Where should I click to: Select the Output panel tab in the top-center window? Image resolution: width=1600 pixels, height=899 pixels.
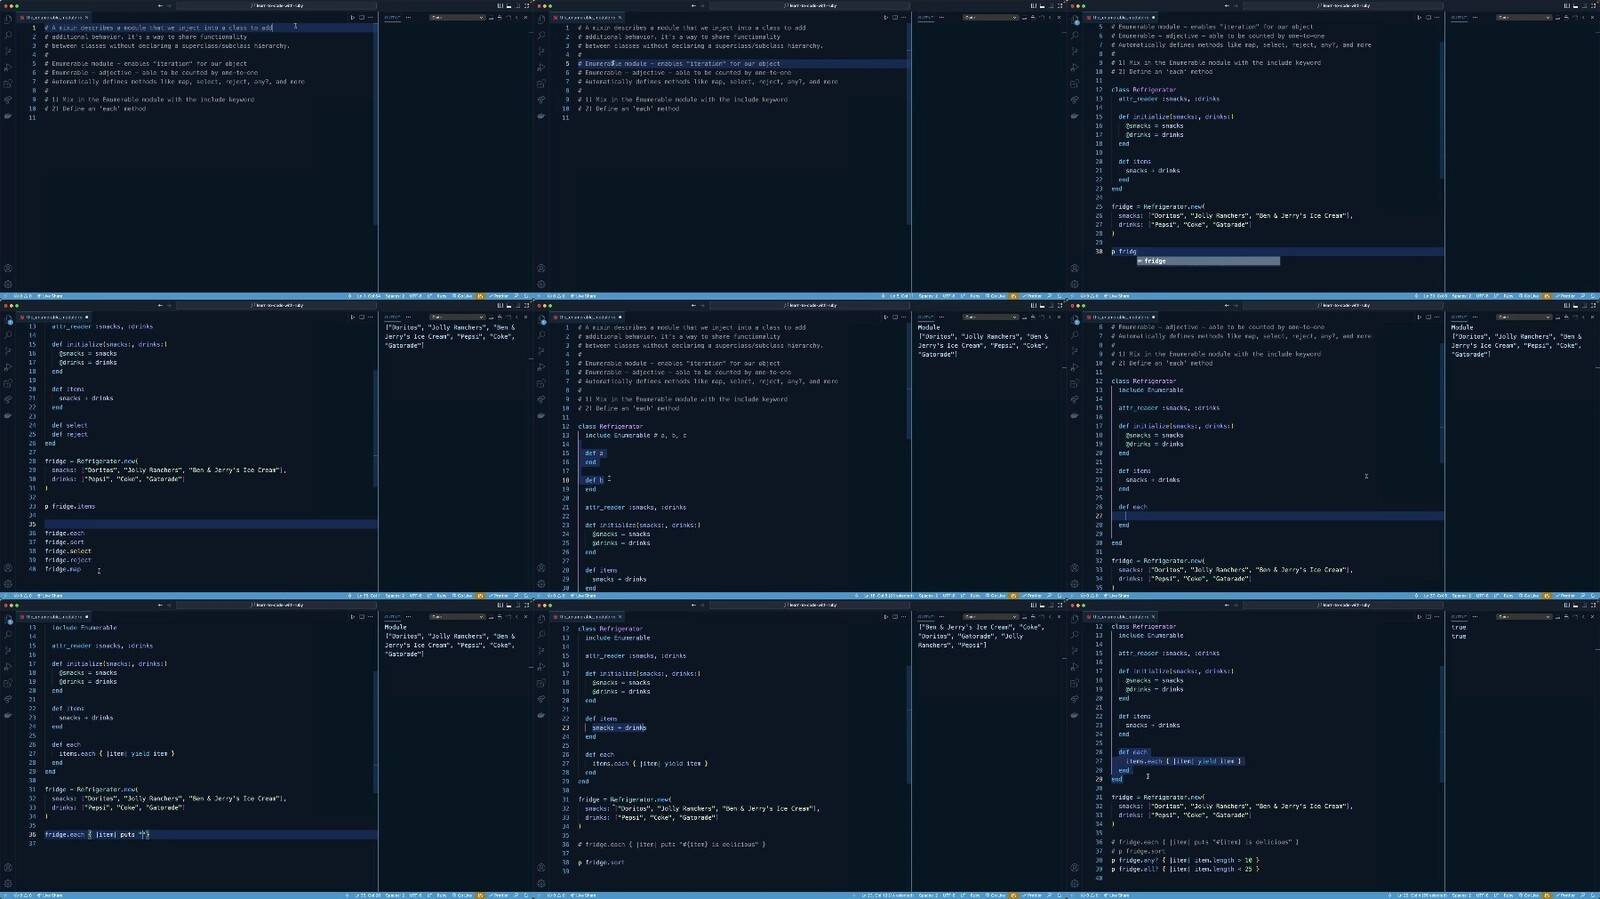click(926, 17)
